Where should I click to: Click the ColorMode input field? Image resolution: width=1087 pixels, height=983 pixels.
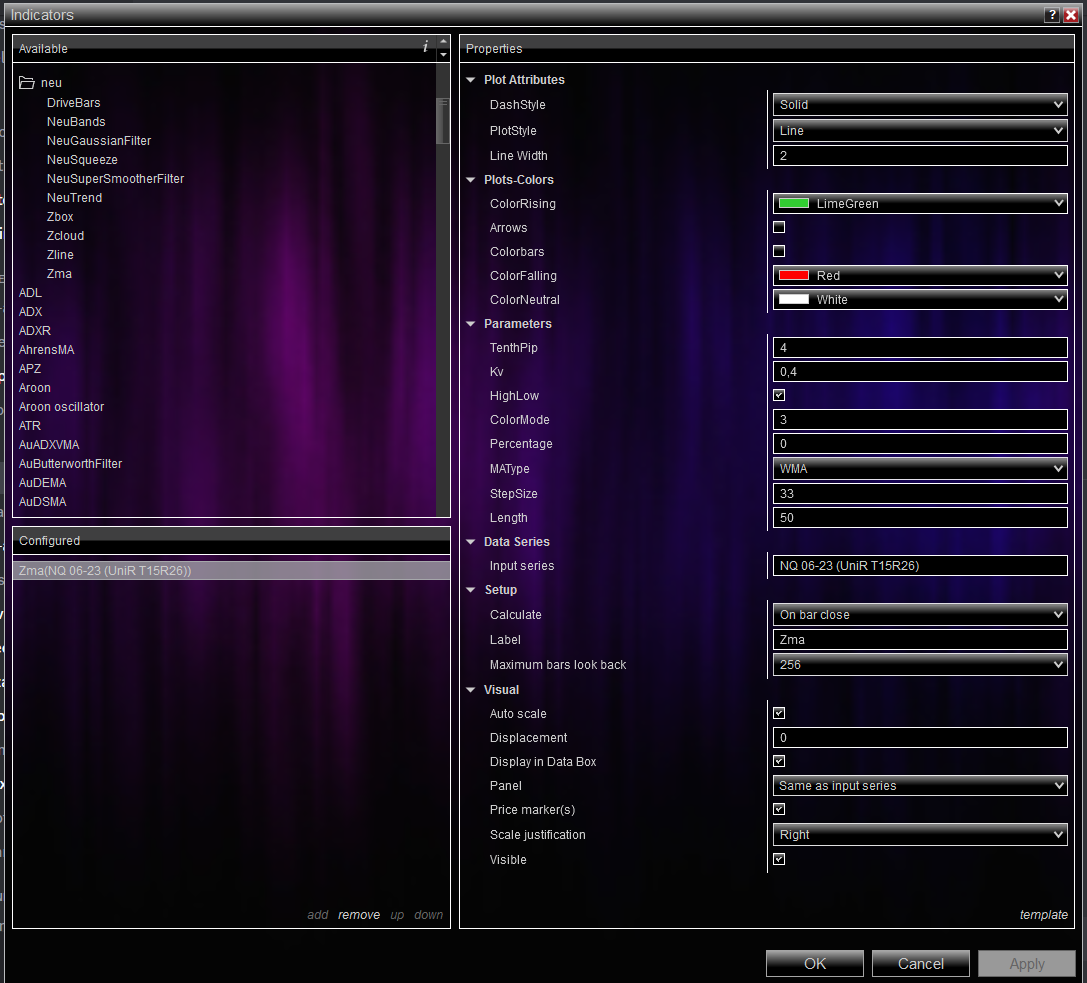tap(920, 419)
